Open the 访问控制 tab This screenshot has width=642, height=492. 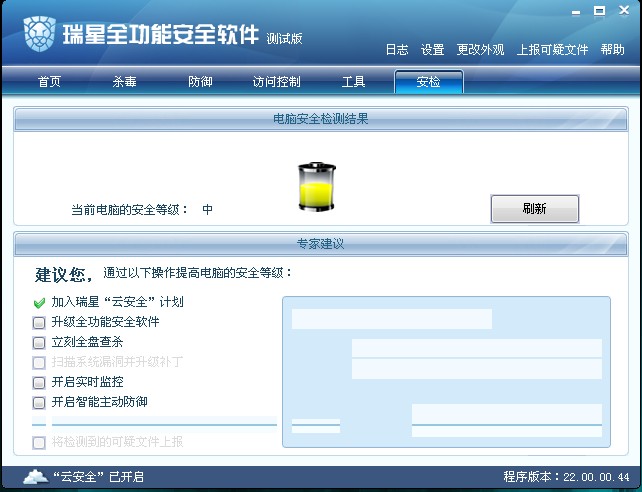click(276, 81)
